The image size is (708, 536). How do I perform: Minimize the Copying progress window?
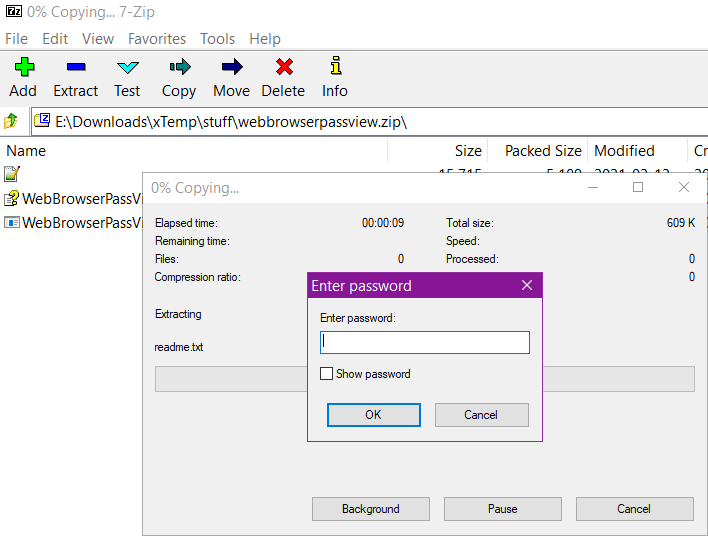pos(593,187)
